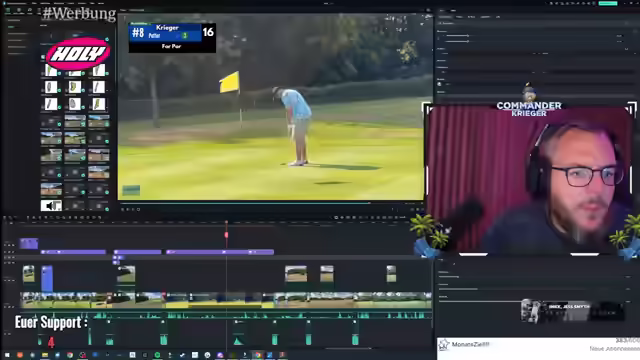Open File Explorer from the taskbar
640x360 pixels.
coord(45,355)
